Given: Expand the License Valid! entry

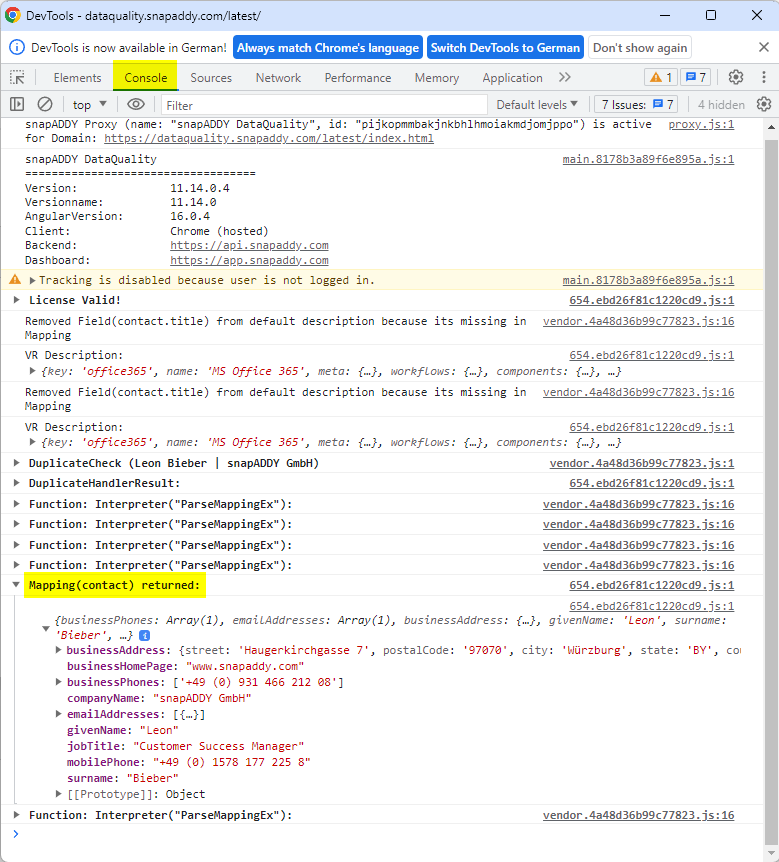Looking at the screenshot, I should [16, 300].
